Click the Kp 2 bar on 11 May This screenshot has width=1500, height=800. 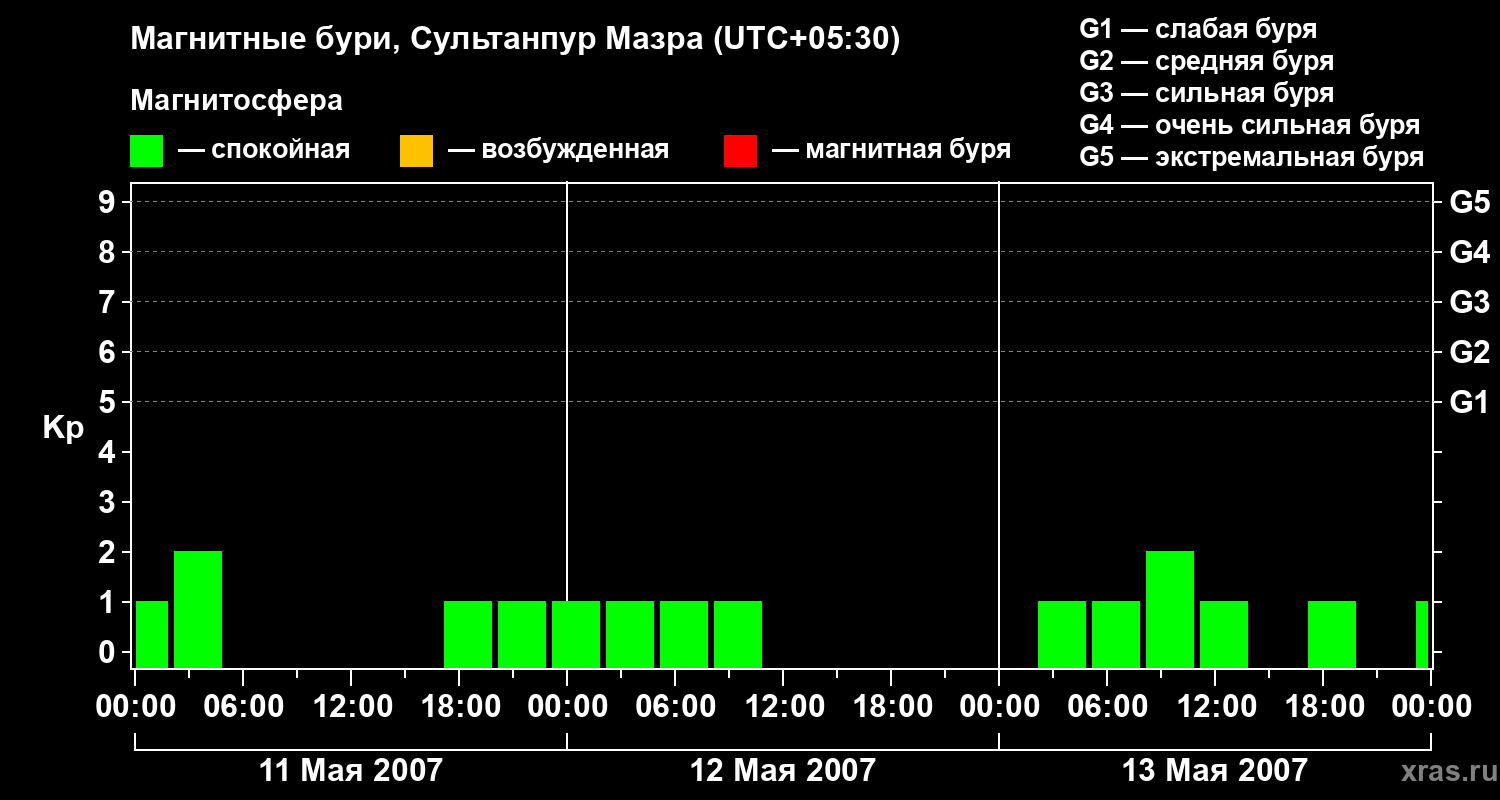tap(198, 609)
